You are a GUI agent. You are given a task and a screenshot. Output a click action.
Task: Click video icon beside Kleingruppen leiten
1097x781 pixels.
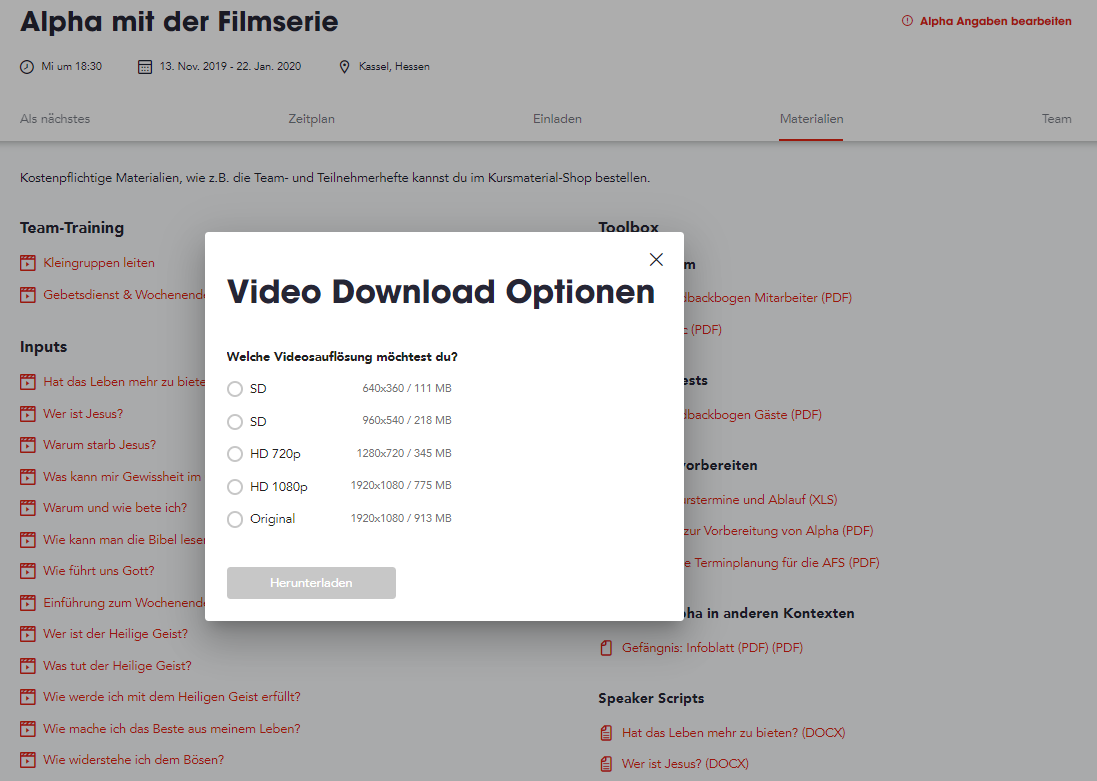[x=27, y=263]
